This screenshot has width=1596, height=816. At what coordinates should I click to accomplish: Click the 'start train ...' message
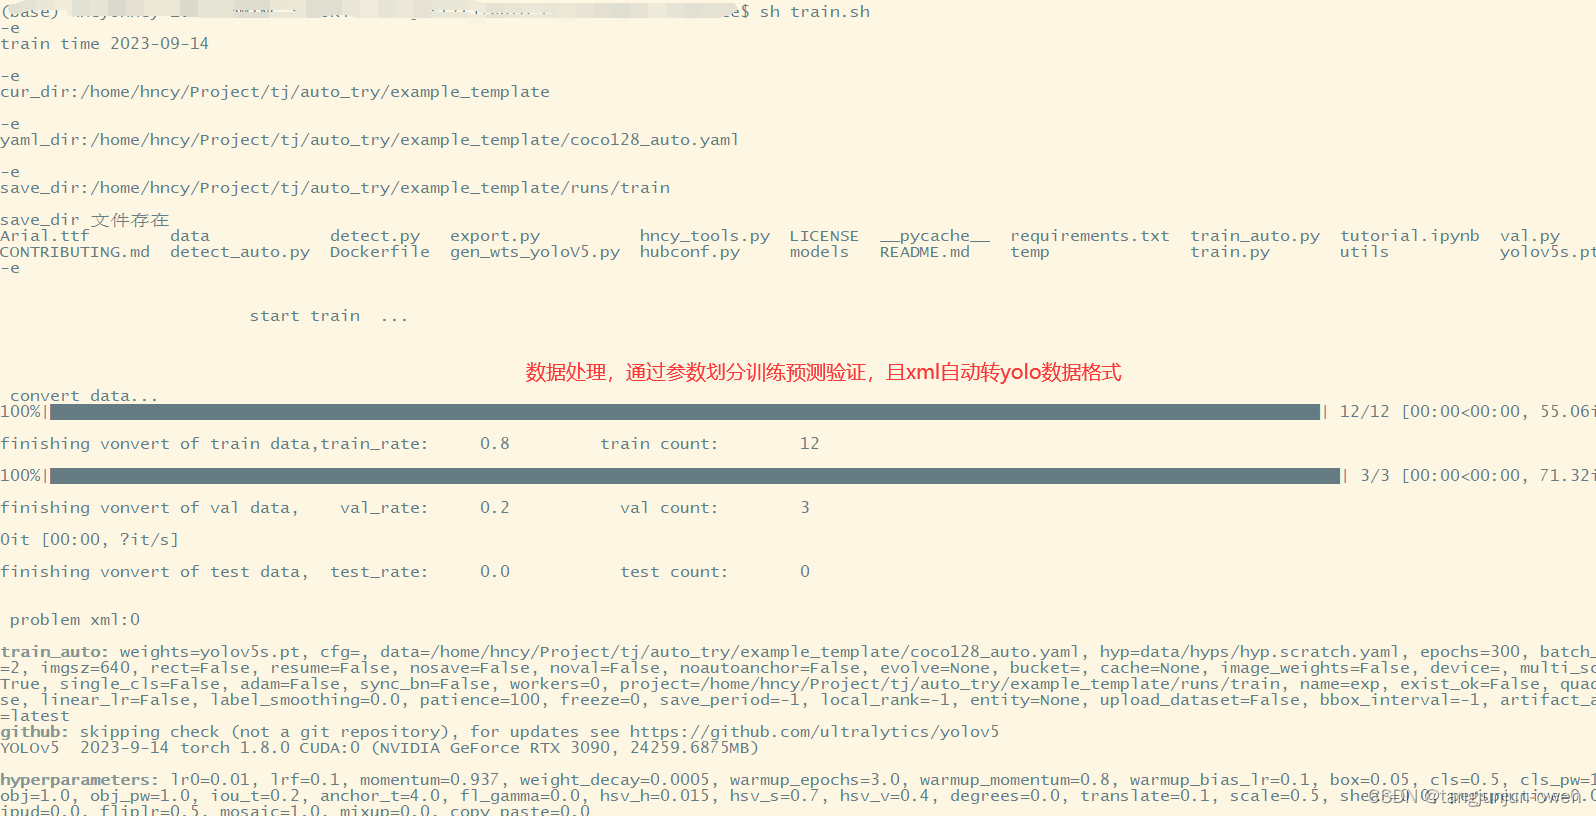329,316
